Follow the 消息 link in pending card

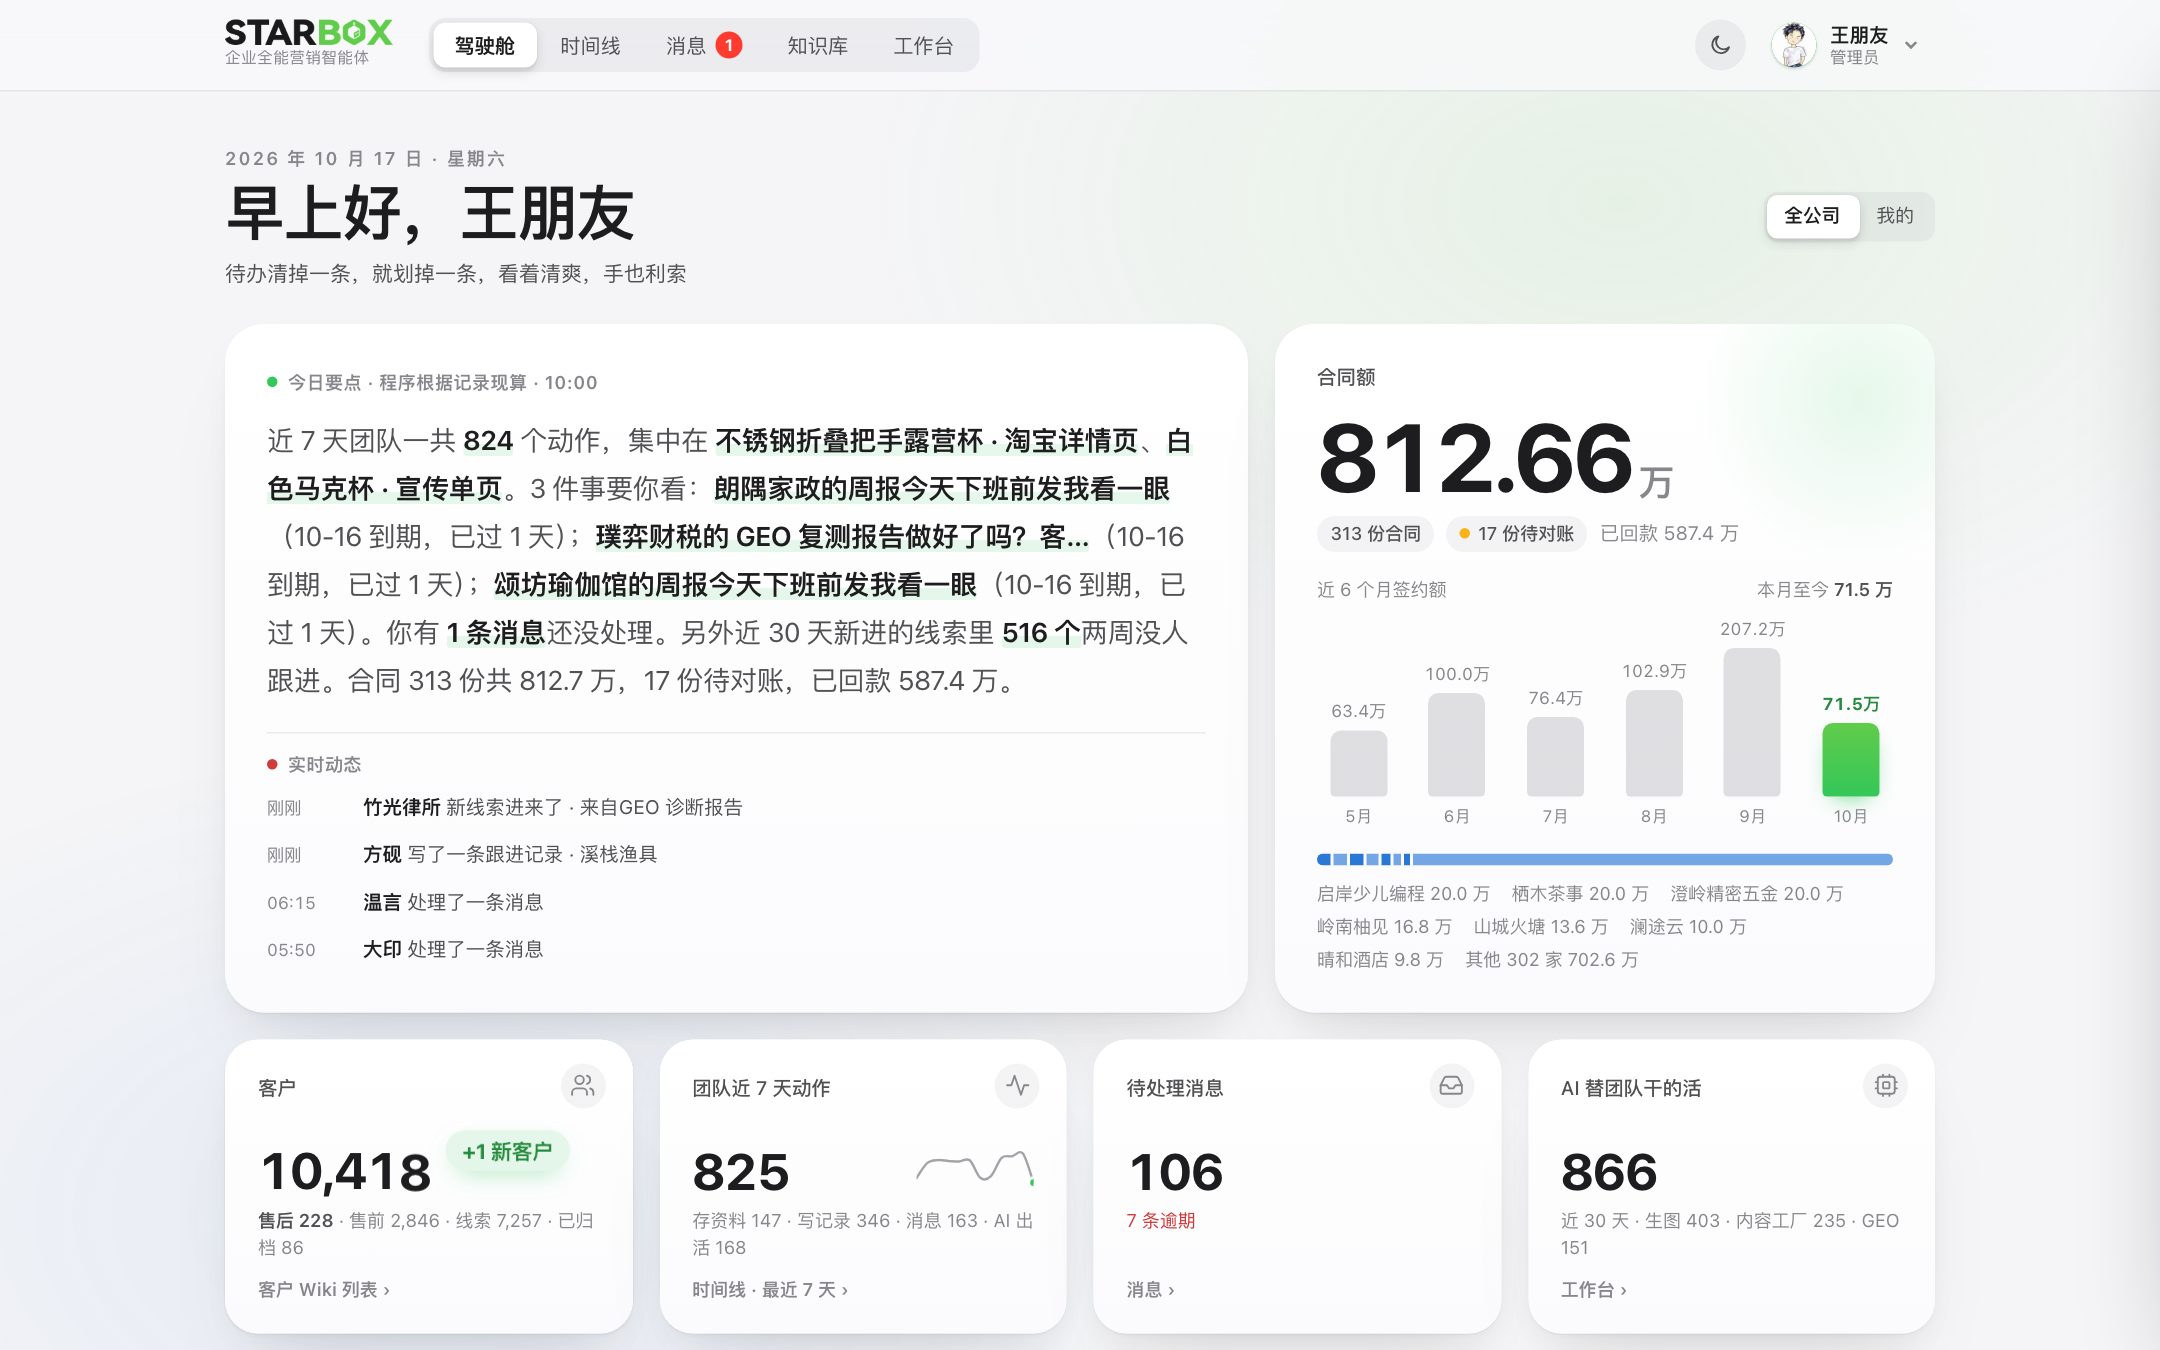coord(1150,1290)
